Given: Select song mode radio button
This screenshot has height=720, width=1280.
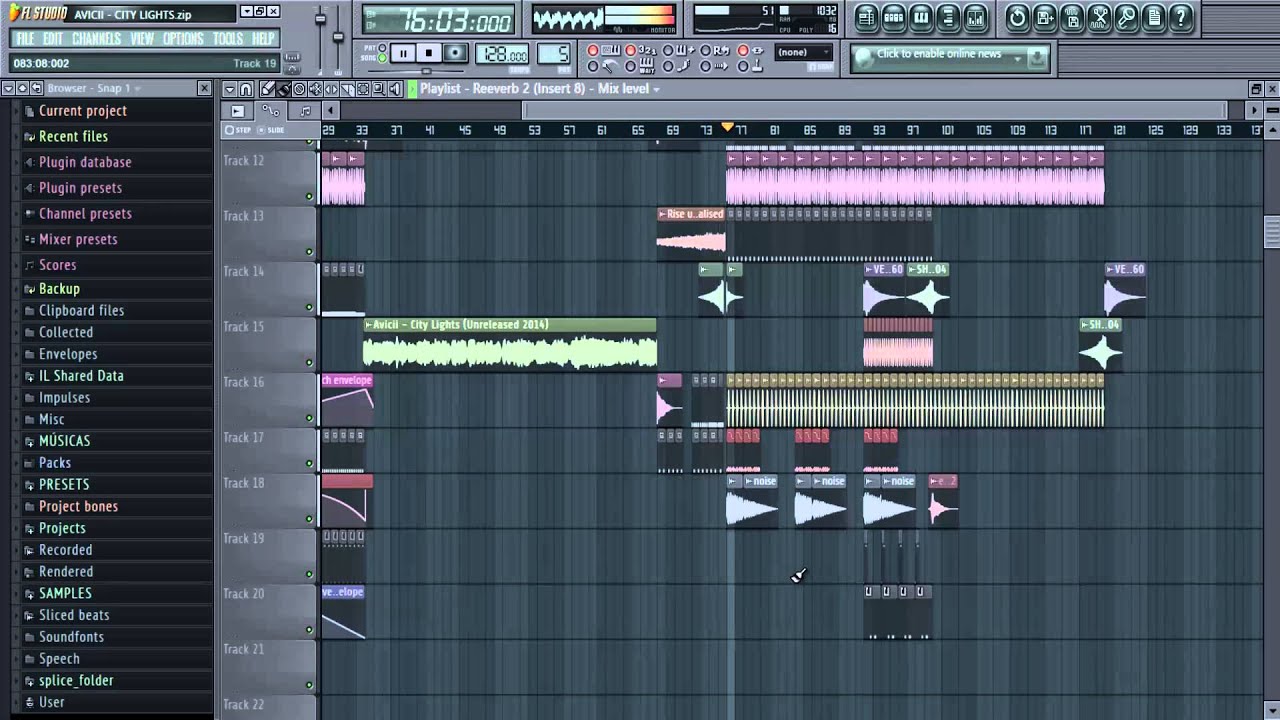Looking at the screenshot, I should click(382, 58).
